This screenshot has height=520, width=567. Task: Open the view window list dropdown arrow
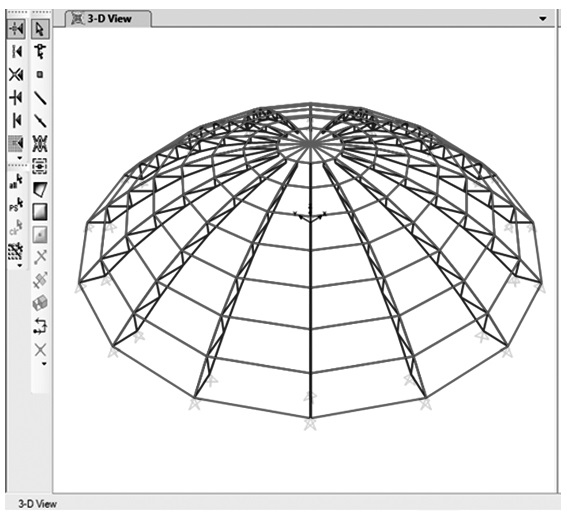543,18
